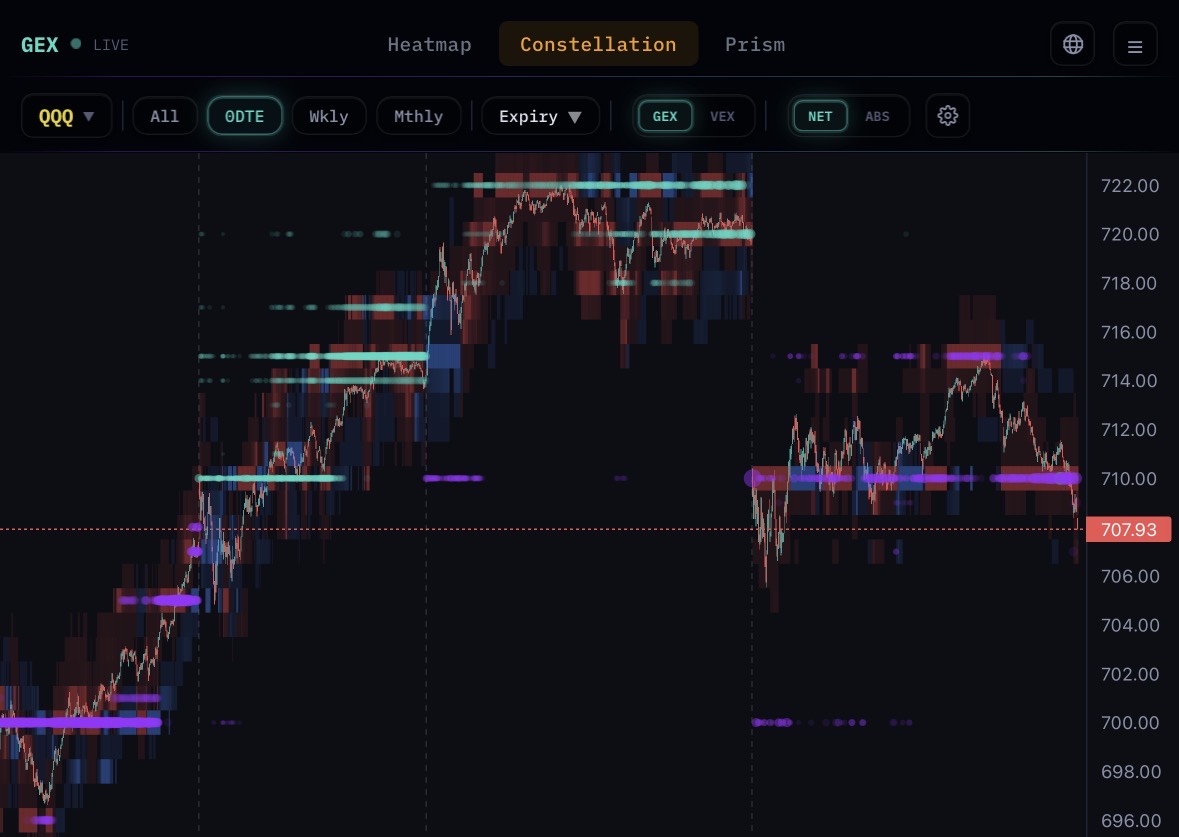Open the QQQ ticker dropdown
This screenshot has width=1179, height=837.
coord(66,117)
